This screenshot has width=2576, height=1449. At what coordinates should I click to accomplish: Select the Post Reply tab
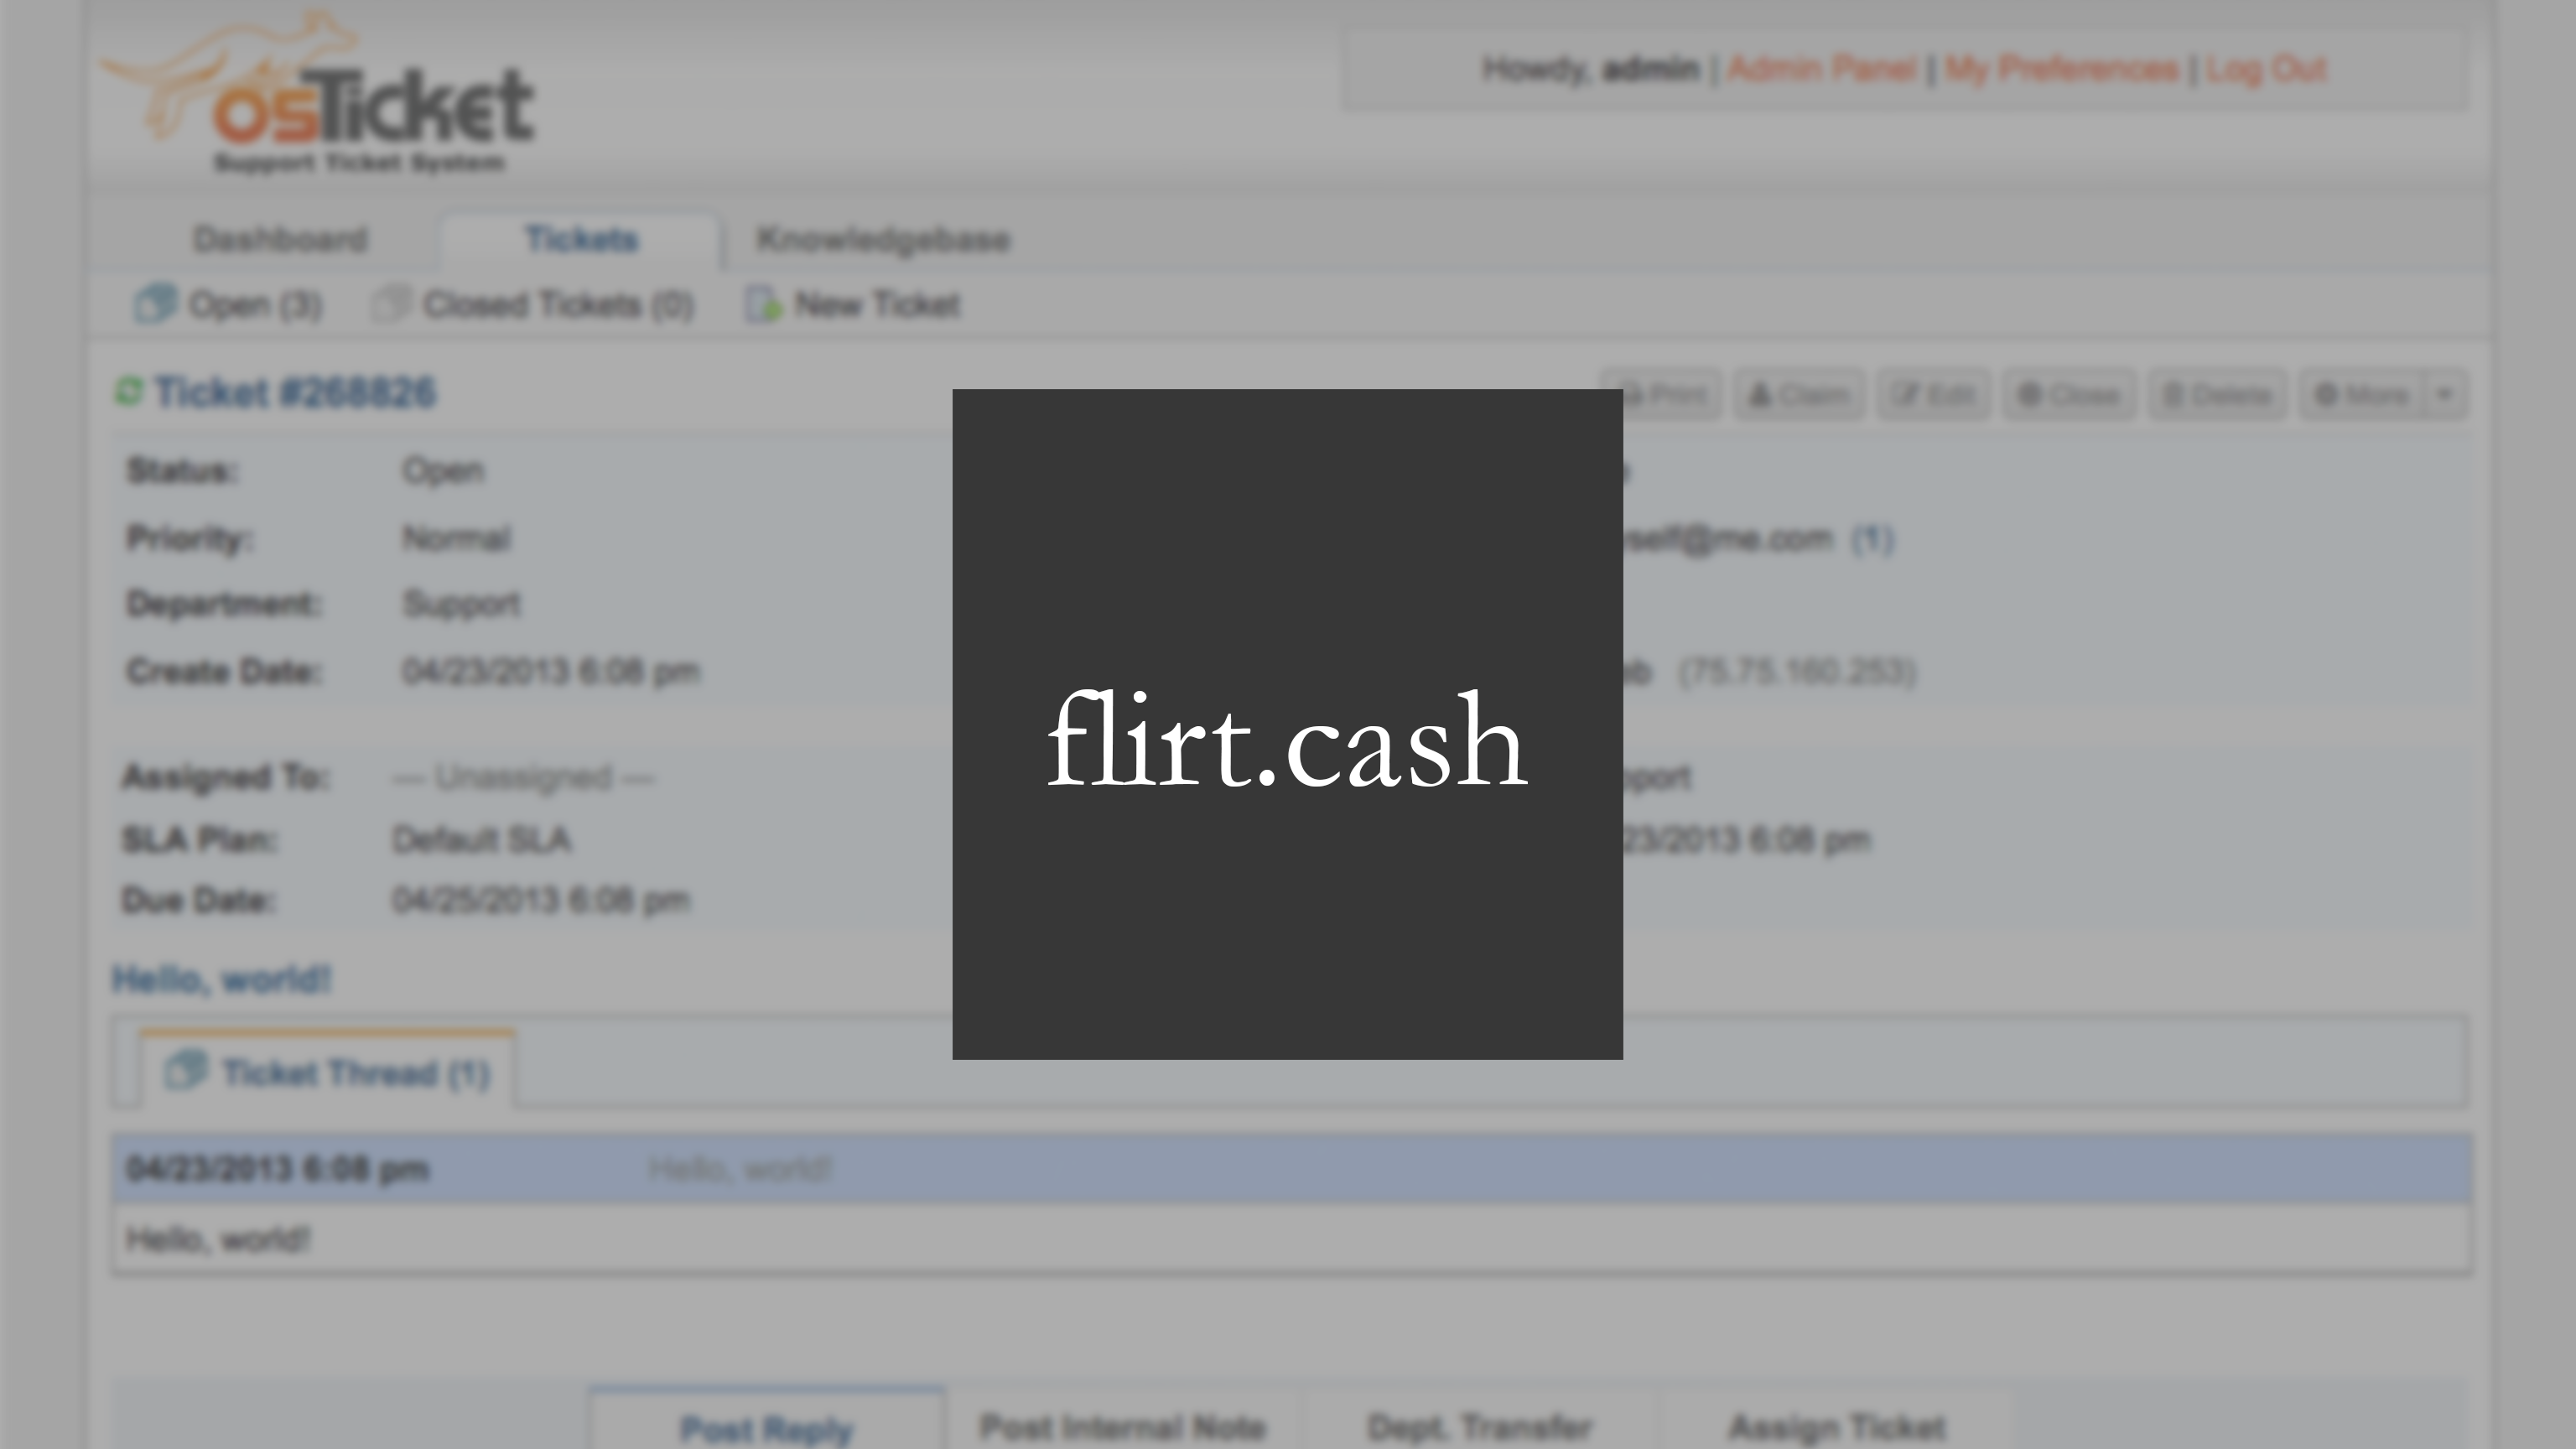tap(766, 1427)
